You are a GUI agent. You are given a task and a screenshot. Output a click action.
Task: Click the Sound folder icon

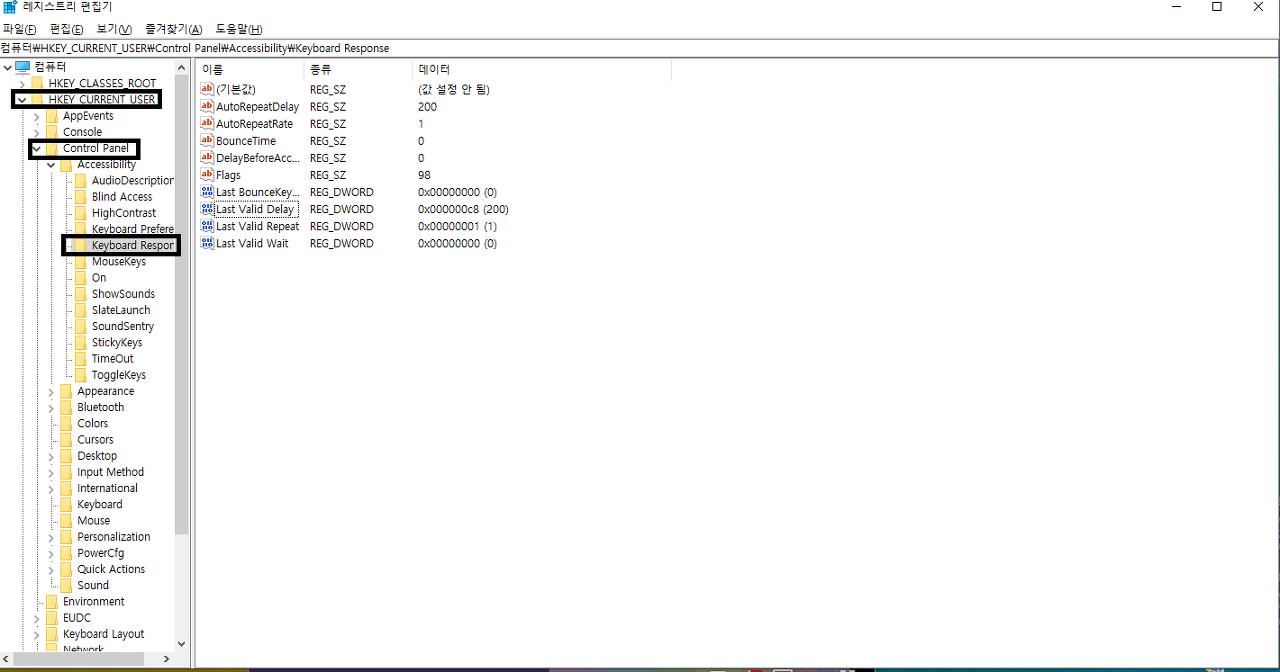(66, 586)
